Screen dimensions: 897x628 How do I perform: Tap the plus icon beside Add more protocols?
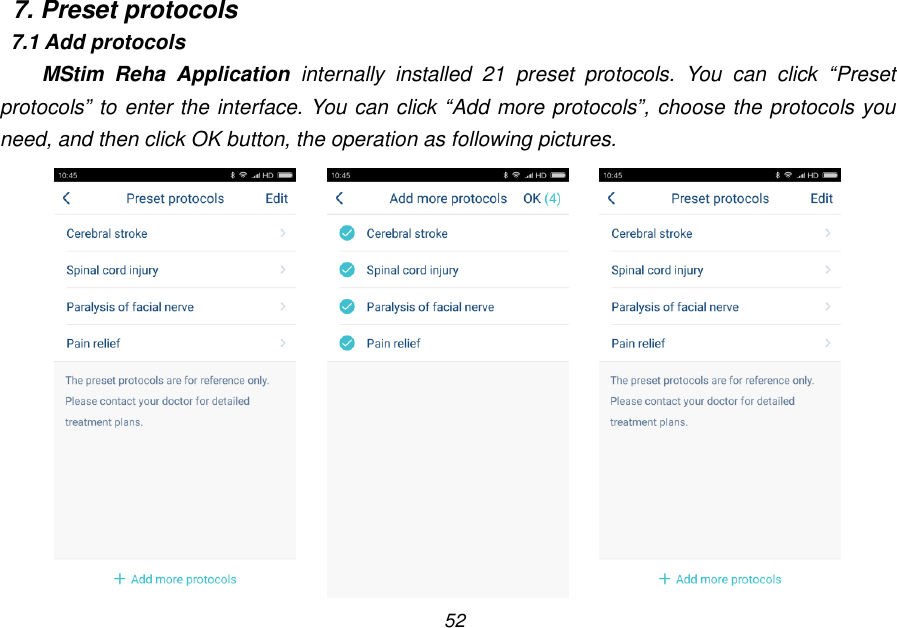coord(116,579)
